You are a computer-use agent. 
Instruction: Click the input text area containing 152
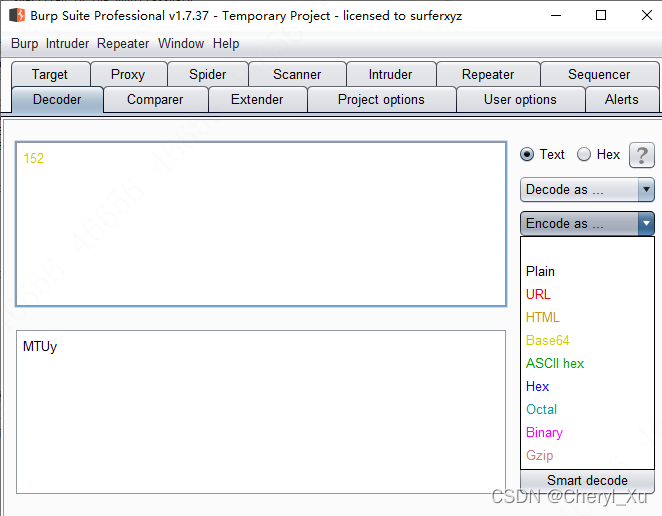pos(260,223)
